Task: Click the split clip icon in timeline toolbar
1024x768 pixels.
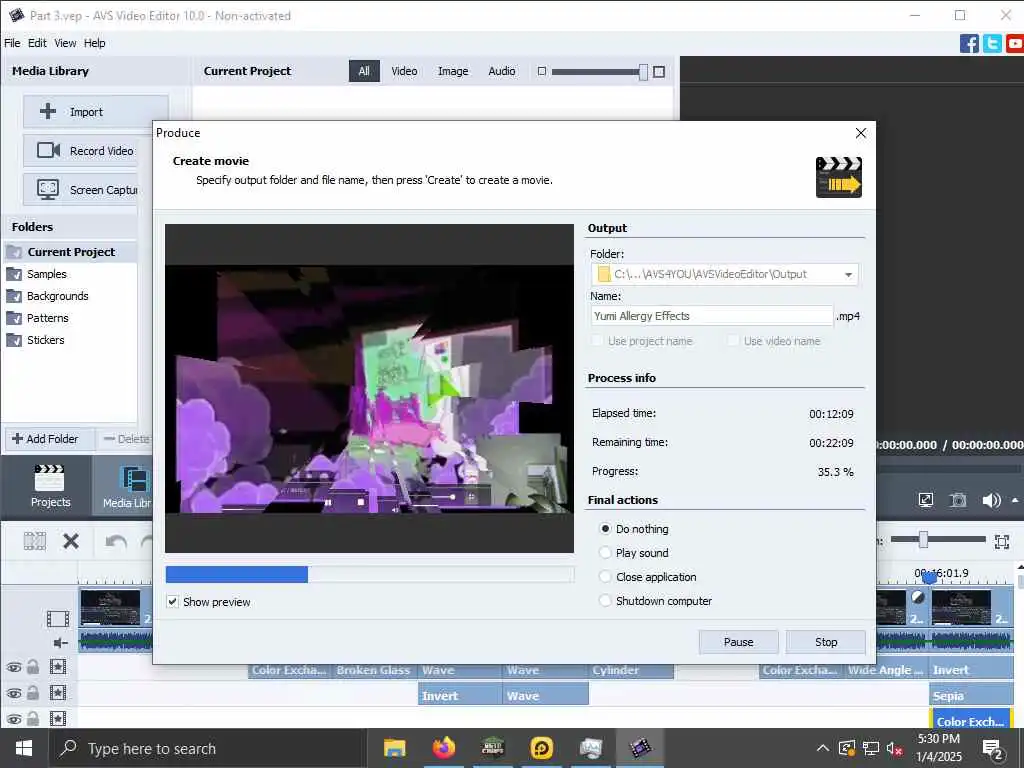Action: click(35, 541)
